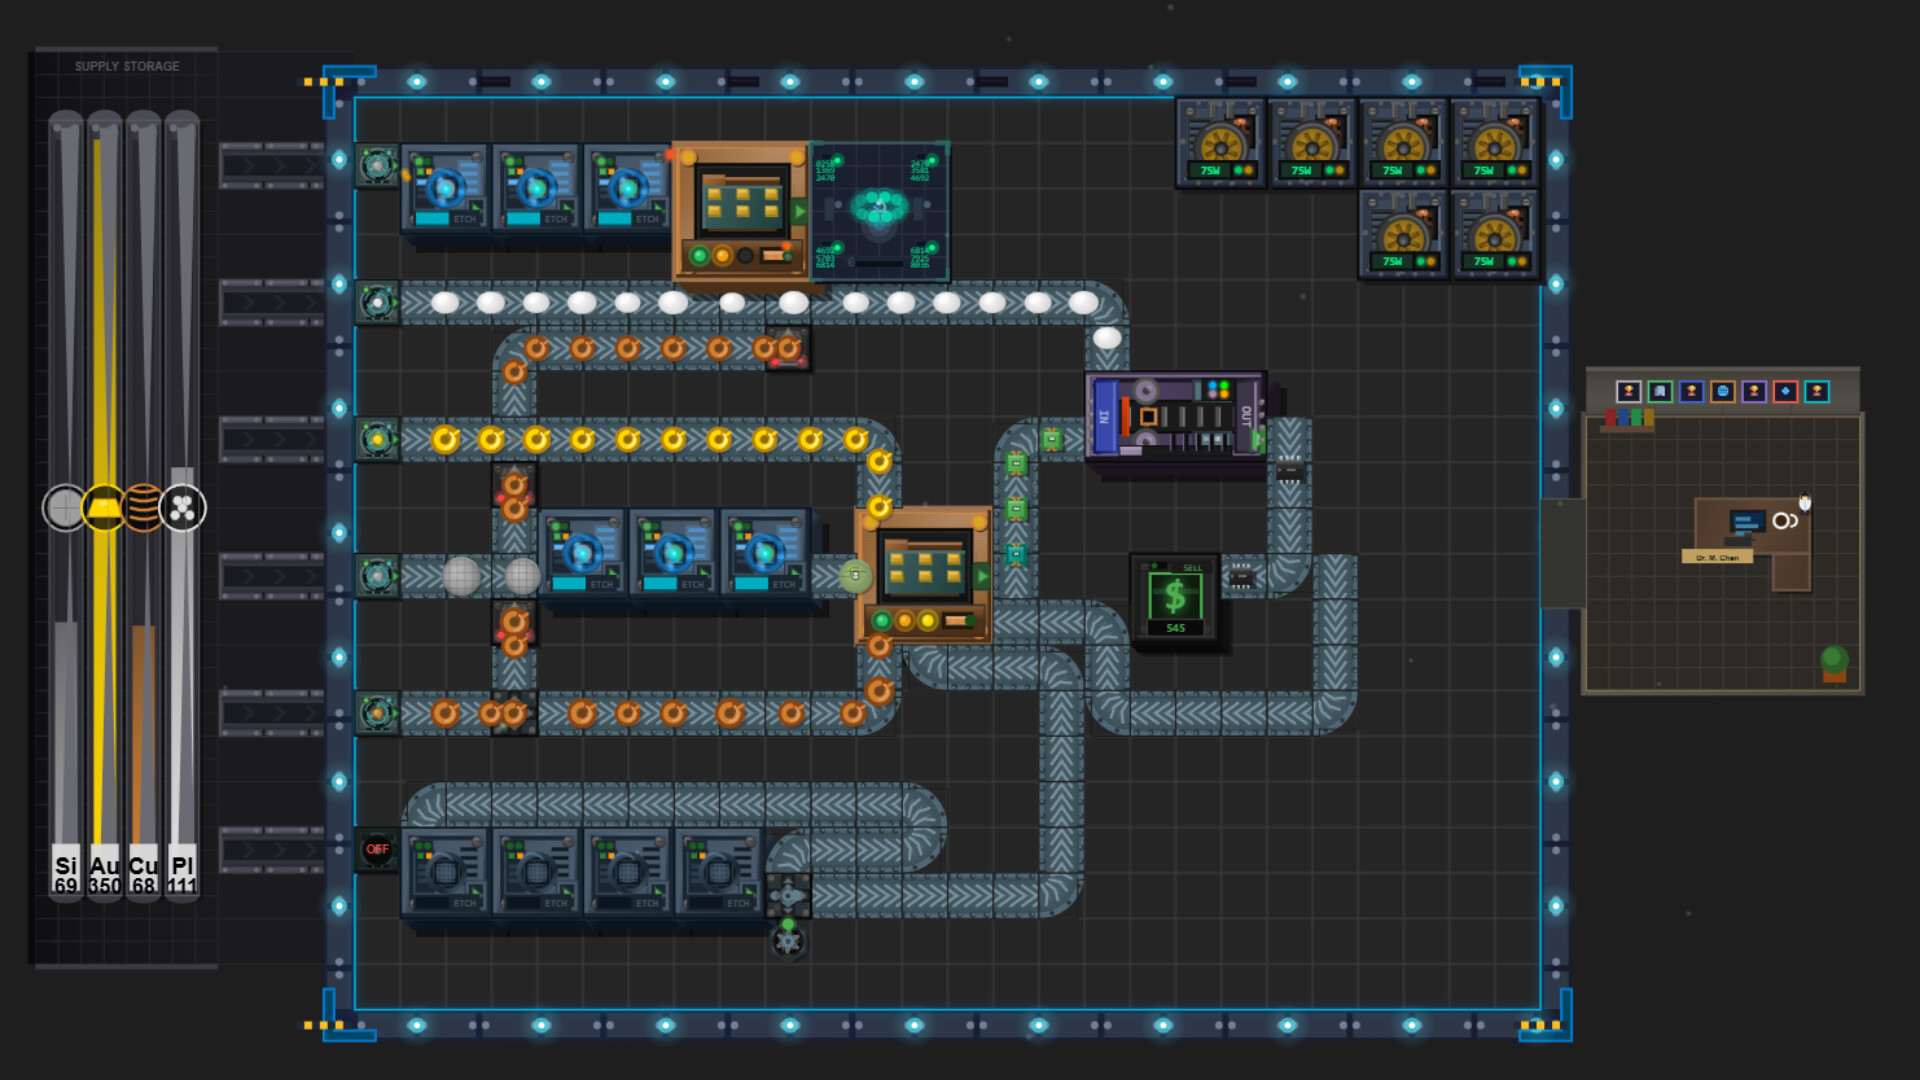1920x1080 pixels.
Task: Toggle the OFF switch on the bottom spawner
Action: pyautogui.click(x=377, y=849)
